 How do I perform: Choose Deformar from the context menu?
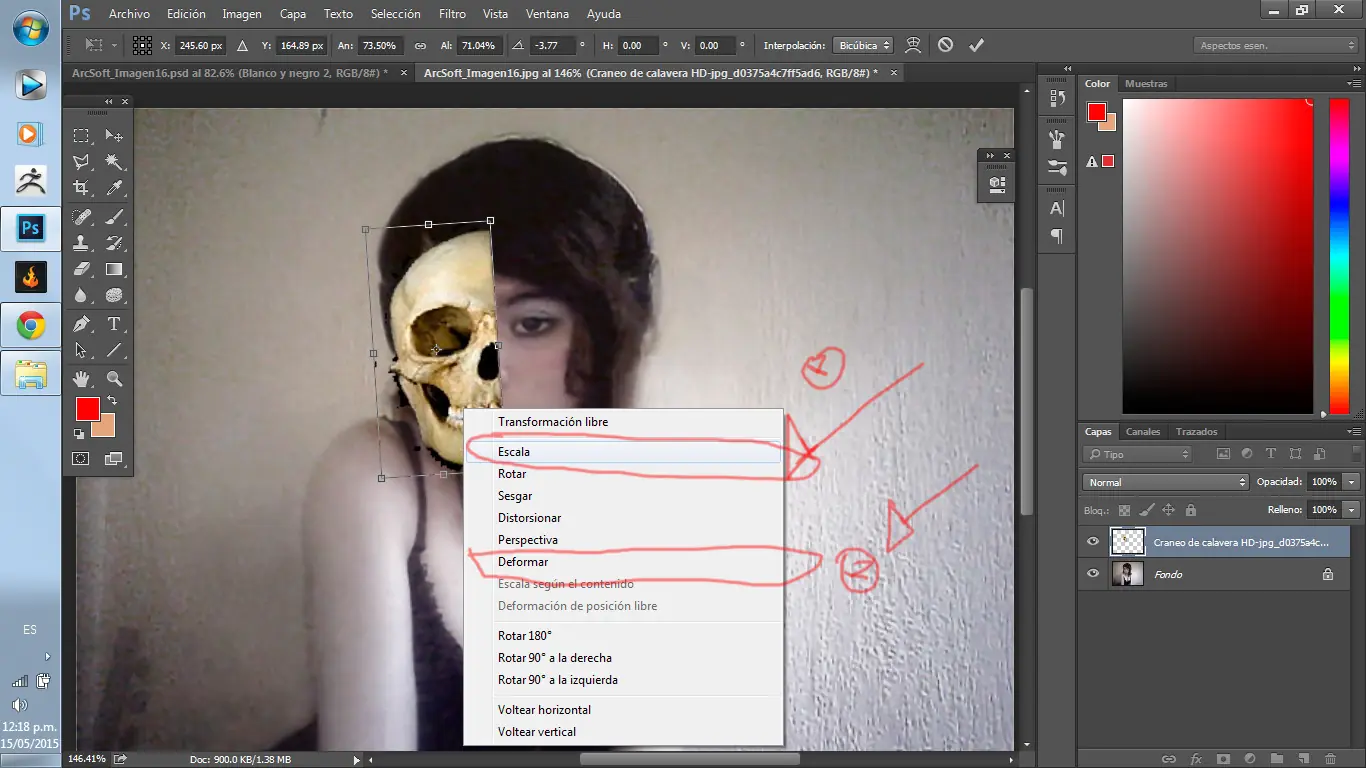coord(523,562)
